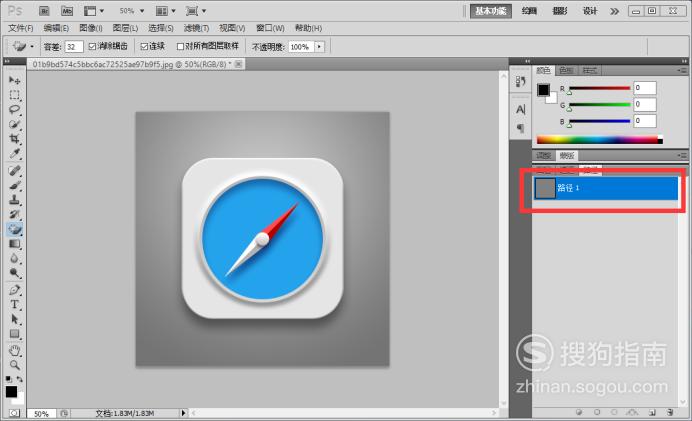This screenshot has width=692, height=421.
Task: Select the Eyedropper tool
Action: point(15,154)
